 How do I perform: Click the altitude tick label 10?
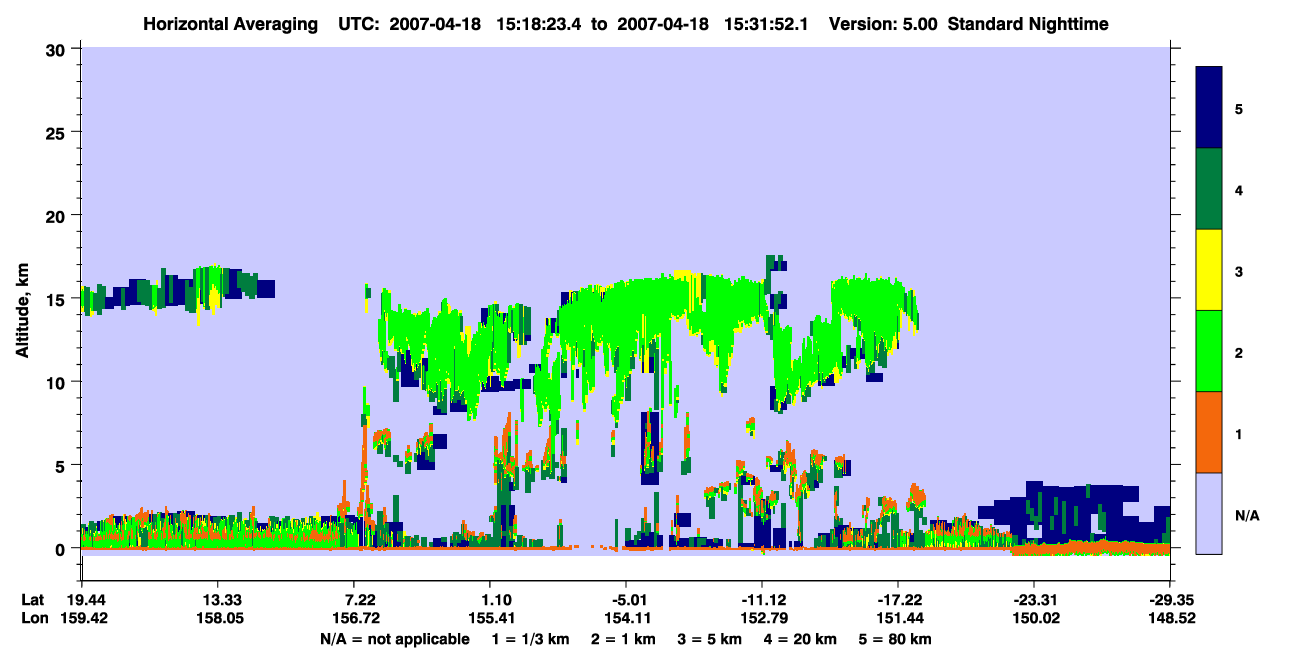(58, 382)
